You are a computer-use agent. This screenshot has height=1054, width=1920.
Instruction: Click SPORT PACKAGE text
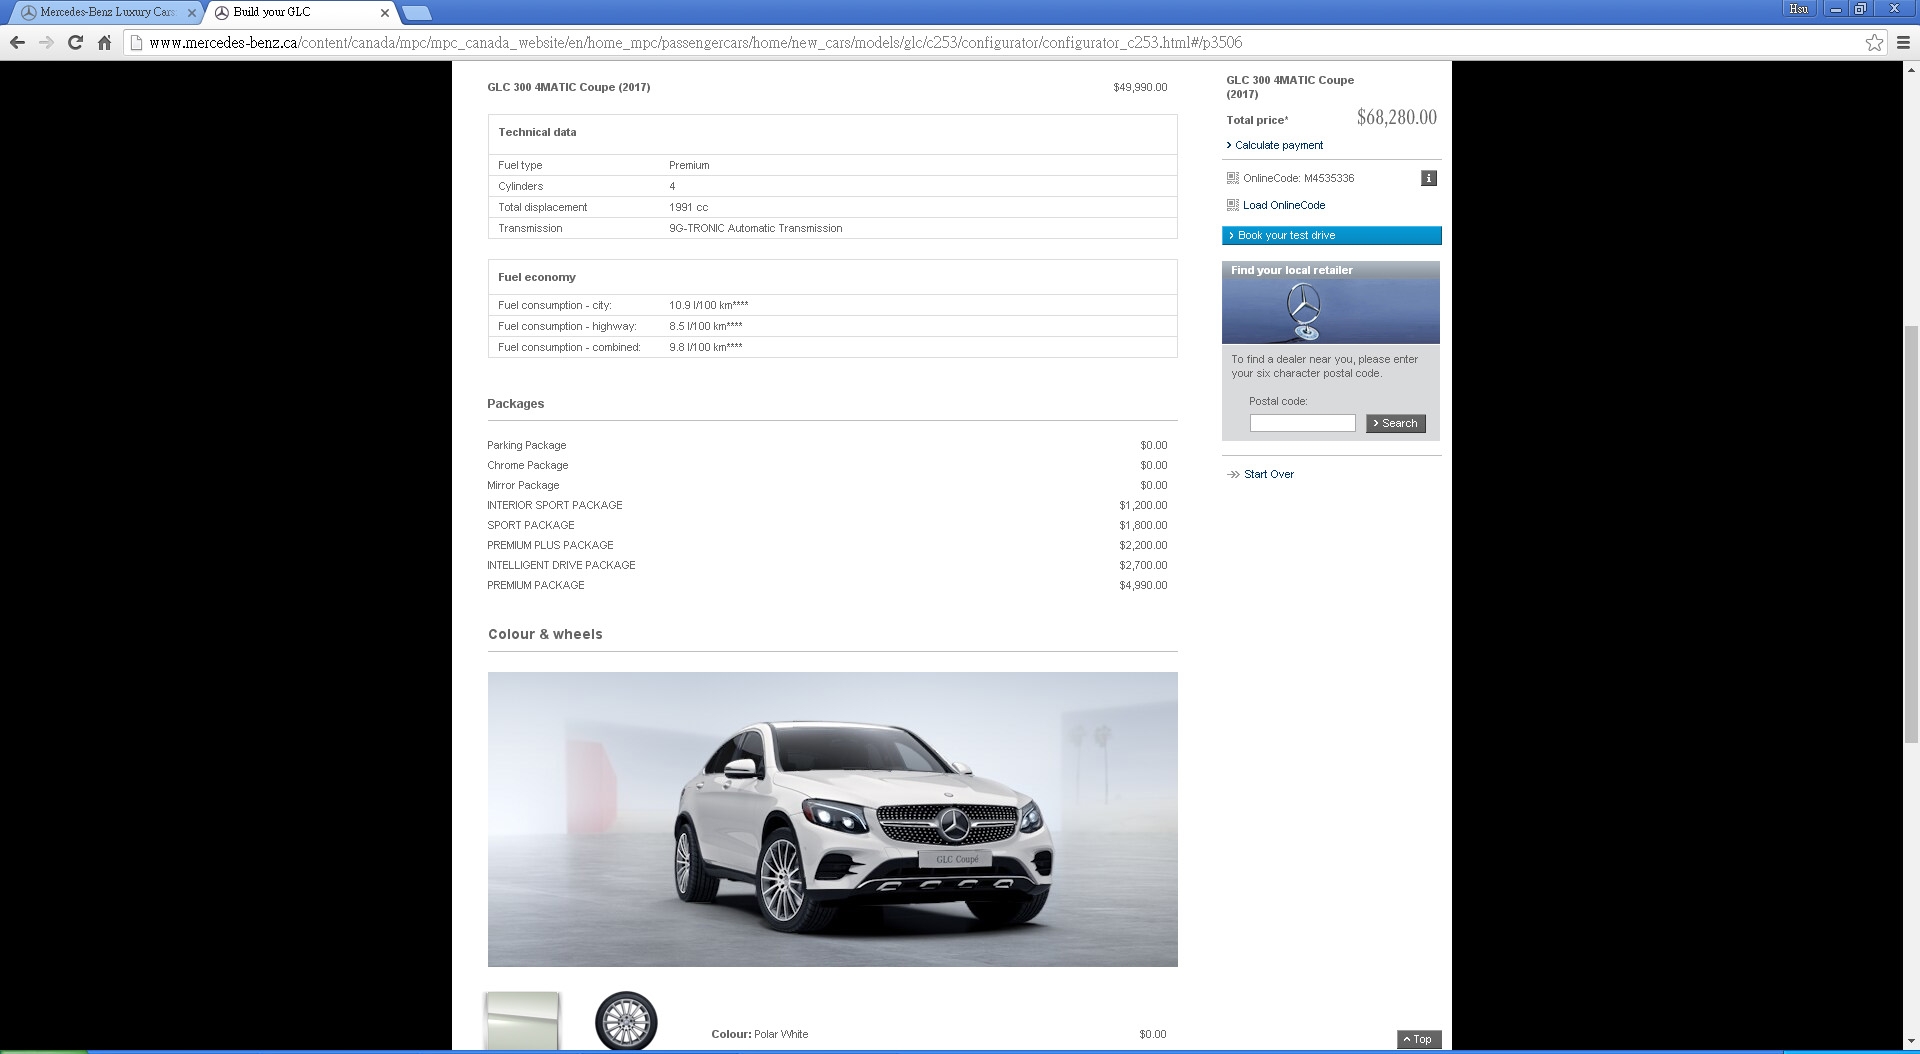coord(530,525)
